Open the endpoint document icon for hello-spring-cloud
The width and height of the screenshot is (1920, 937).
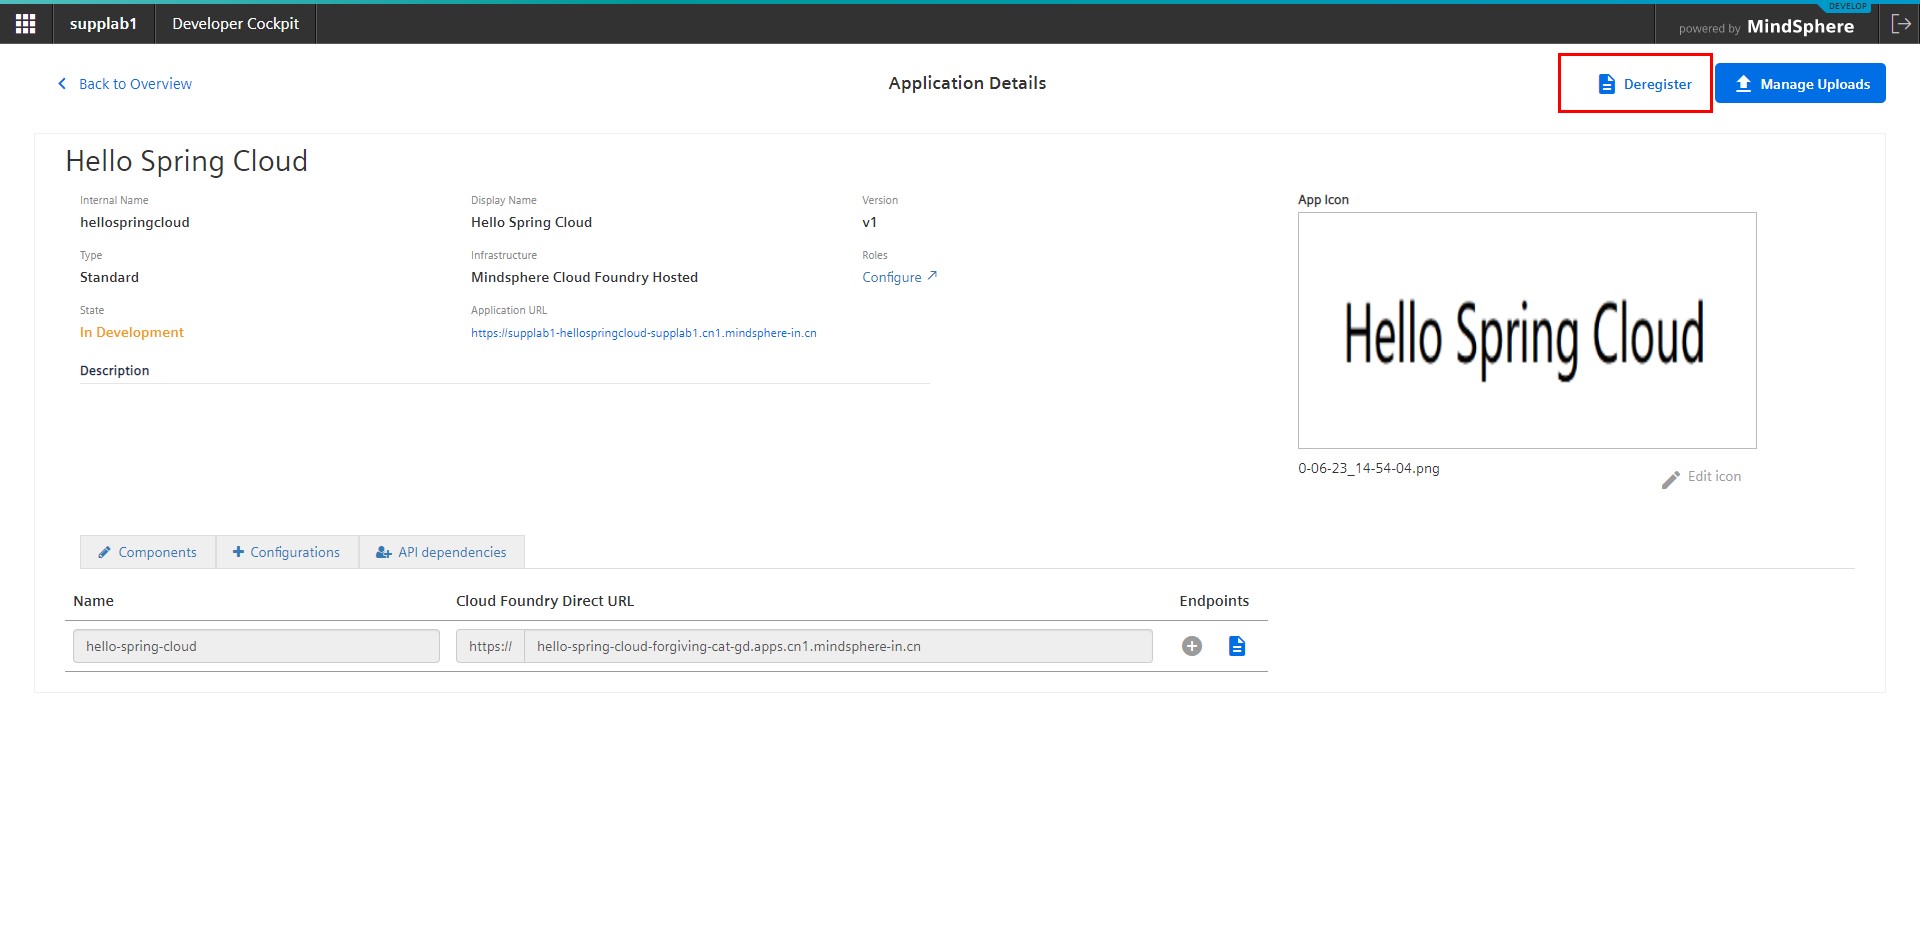point(1237,646)
